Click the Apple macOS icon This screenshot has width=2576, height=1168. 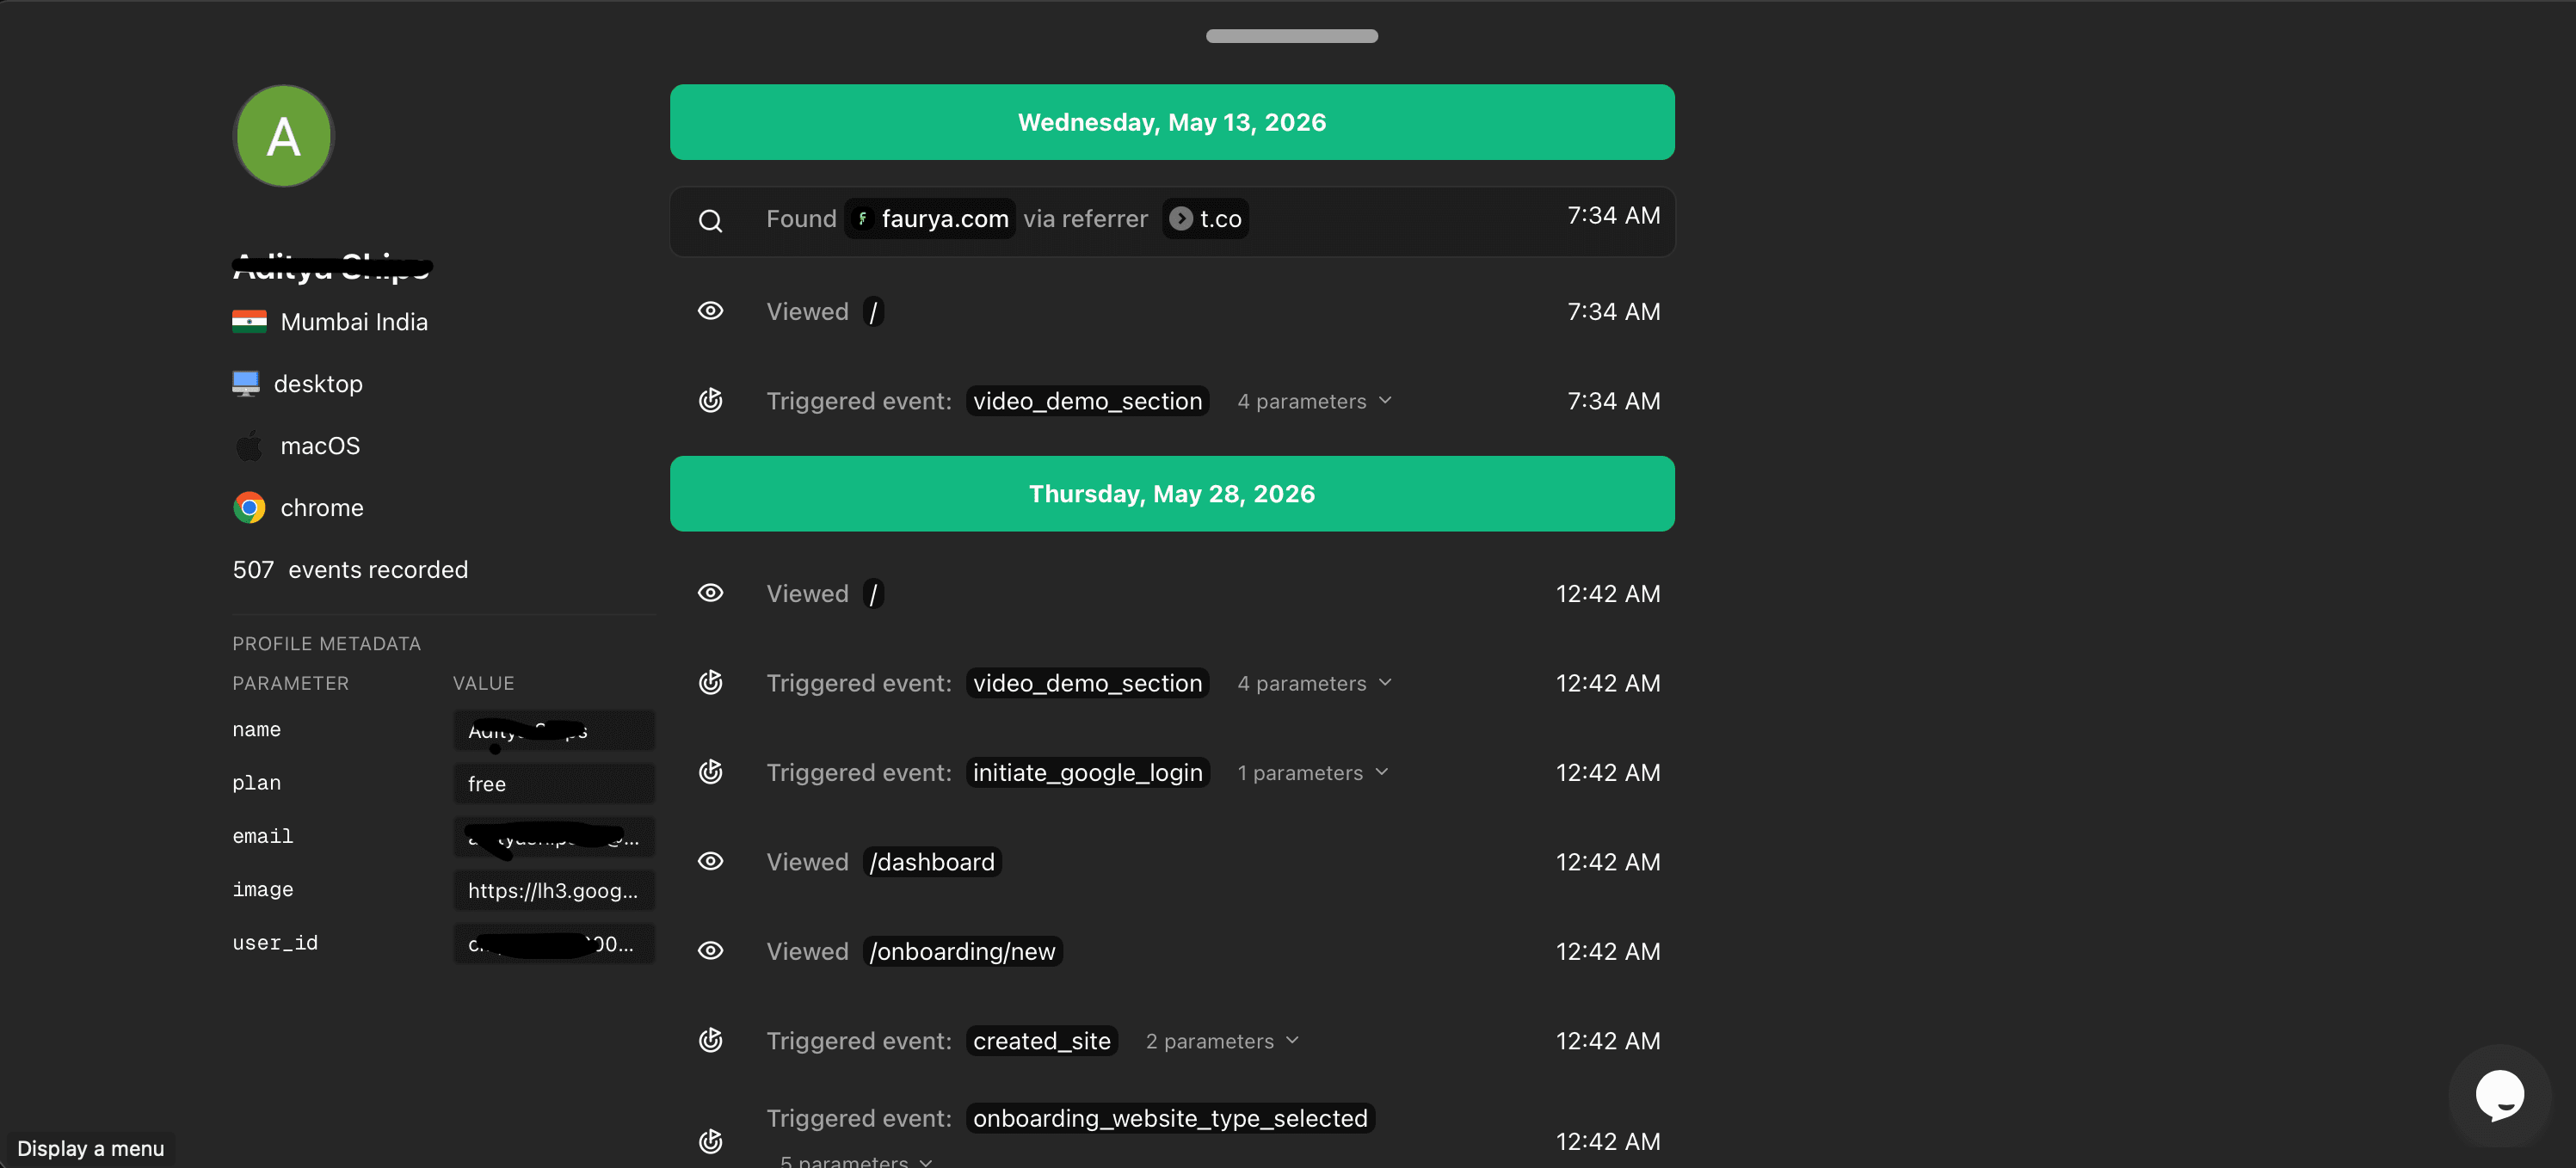click(249, 446)
